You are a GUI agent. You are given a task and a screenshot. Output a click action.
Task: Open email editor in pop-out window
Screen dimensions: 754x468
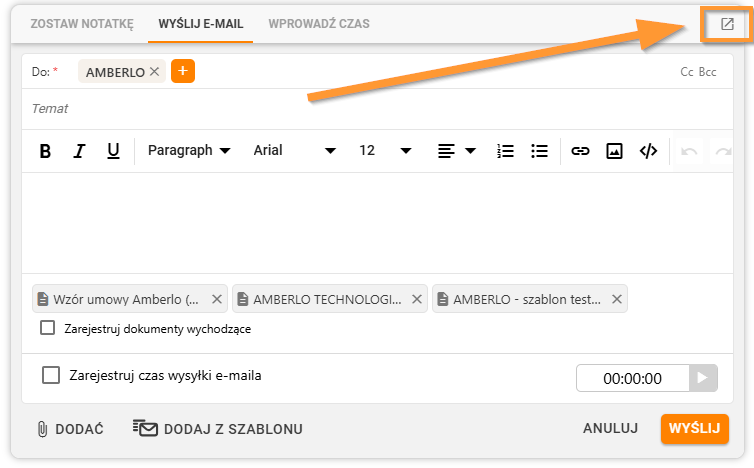click(x=727, y=24)
